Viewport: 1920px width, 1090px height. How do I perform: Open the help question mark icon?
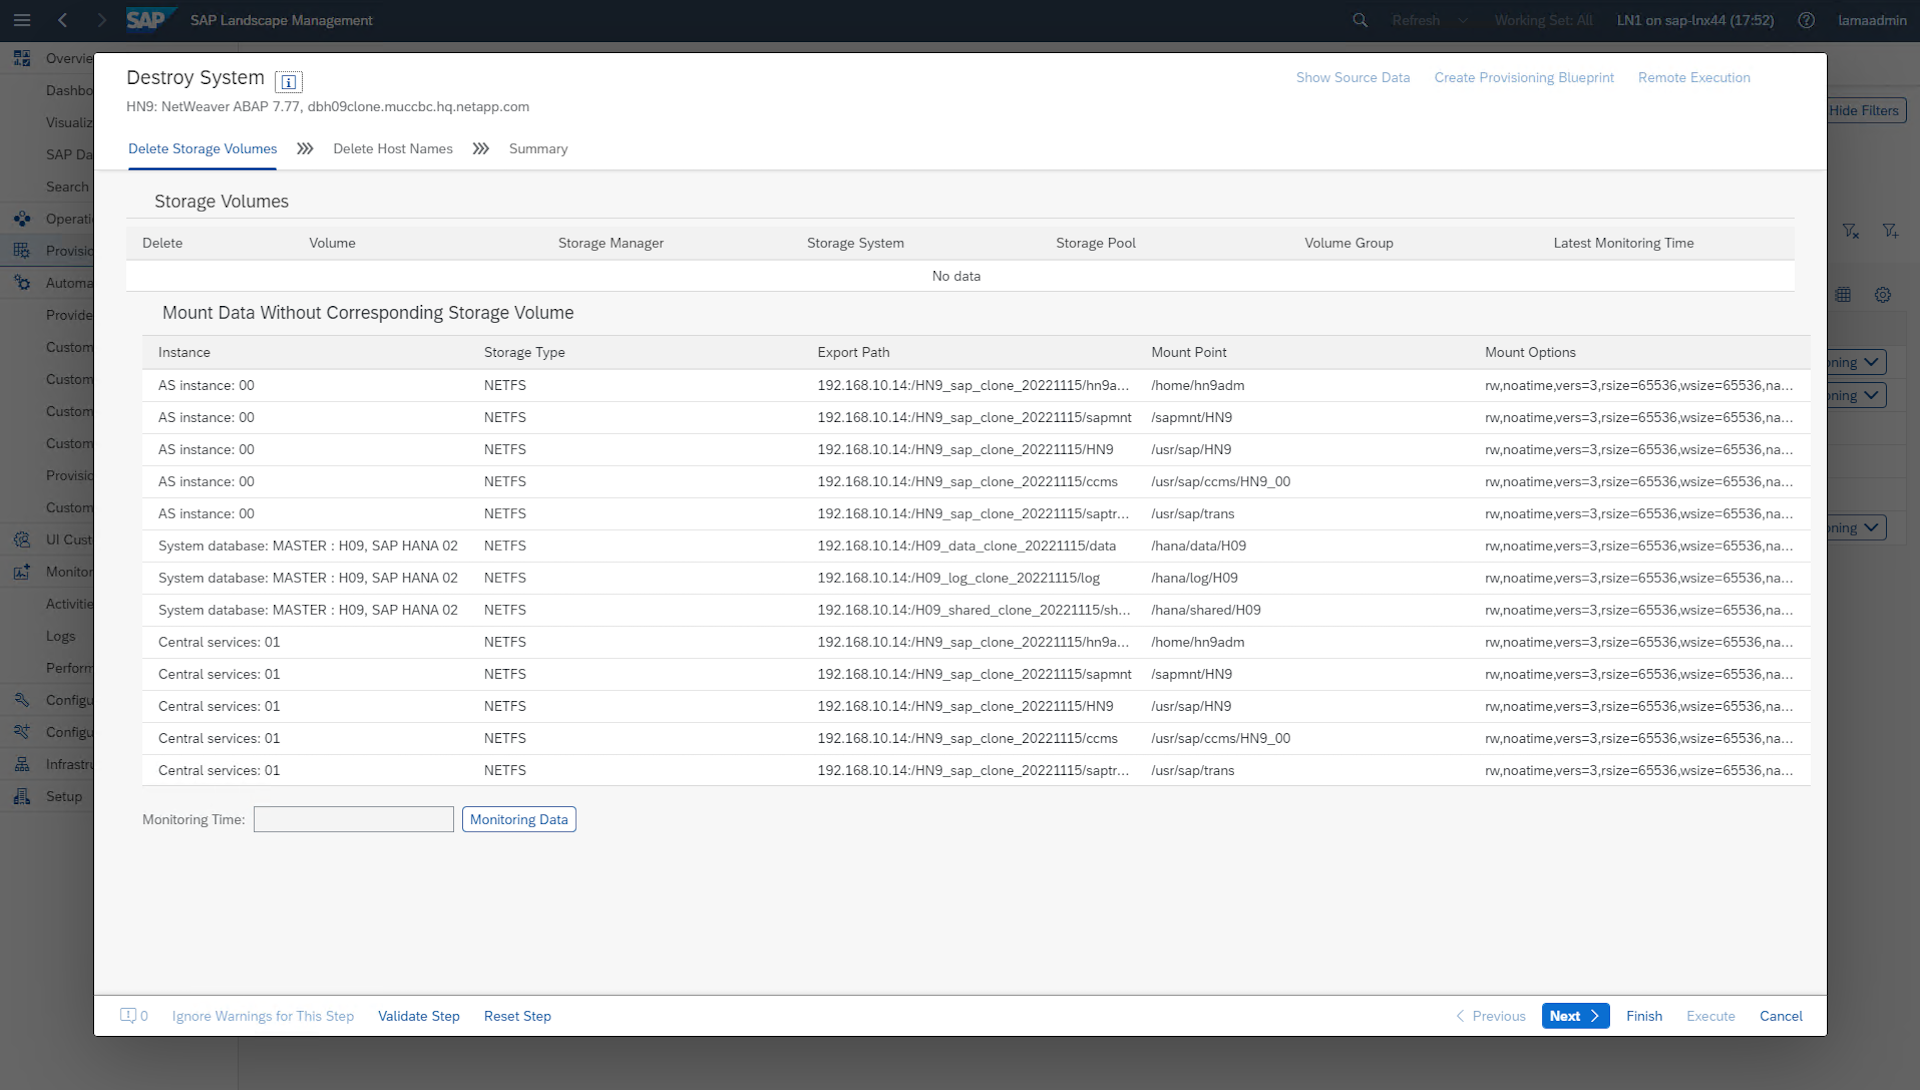click(1806, 20)
